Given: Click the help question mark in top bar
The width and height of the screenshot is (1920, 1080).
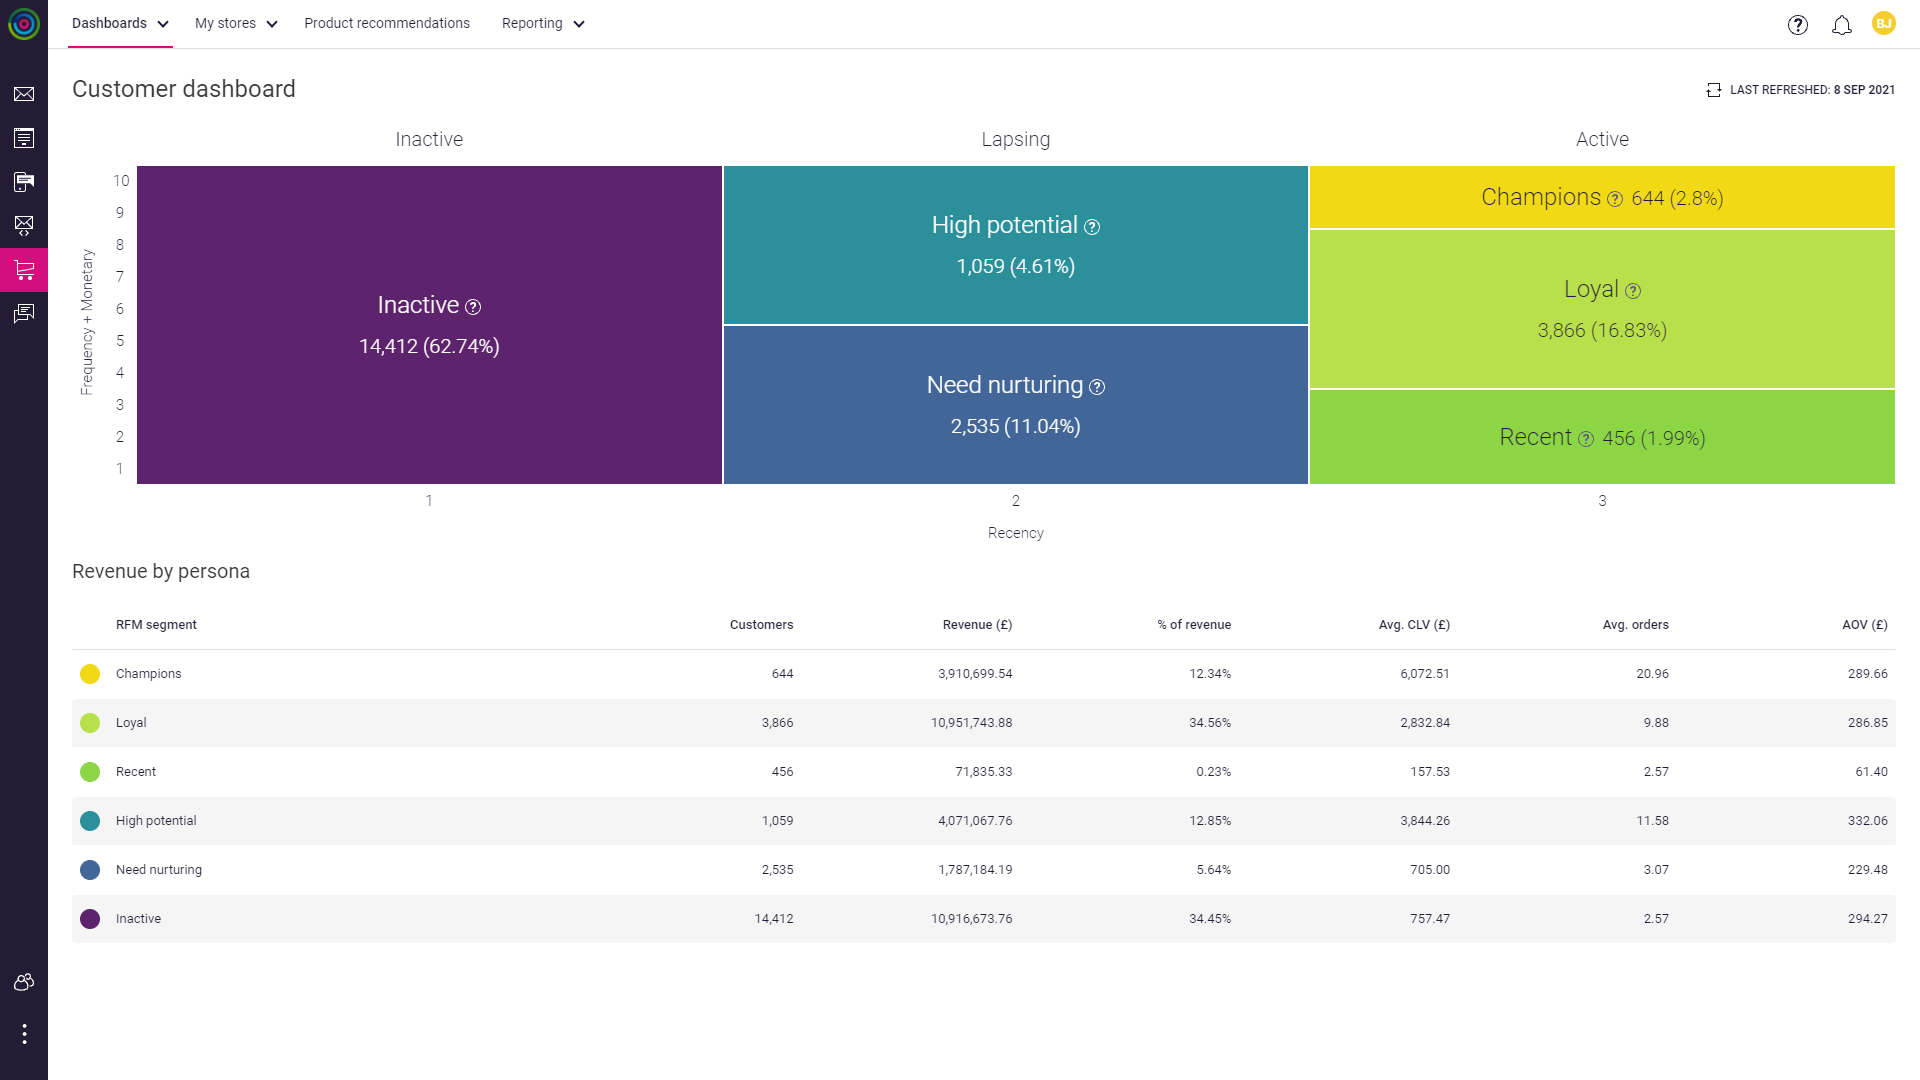Looking at the screenshot, I should [x=1798, y=25].
